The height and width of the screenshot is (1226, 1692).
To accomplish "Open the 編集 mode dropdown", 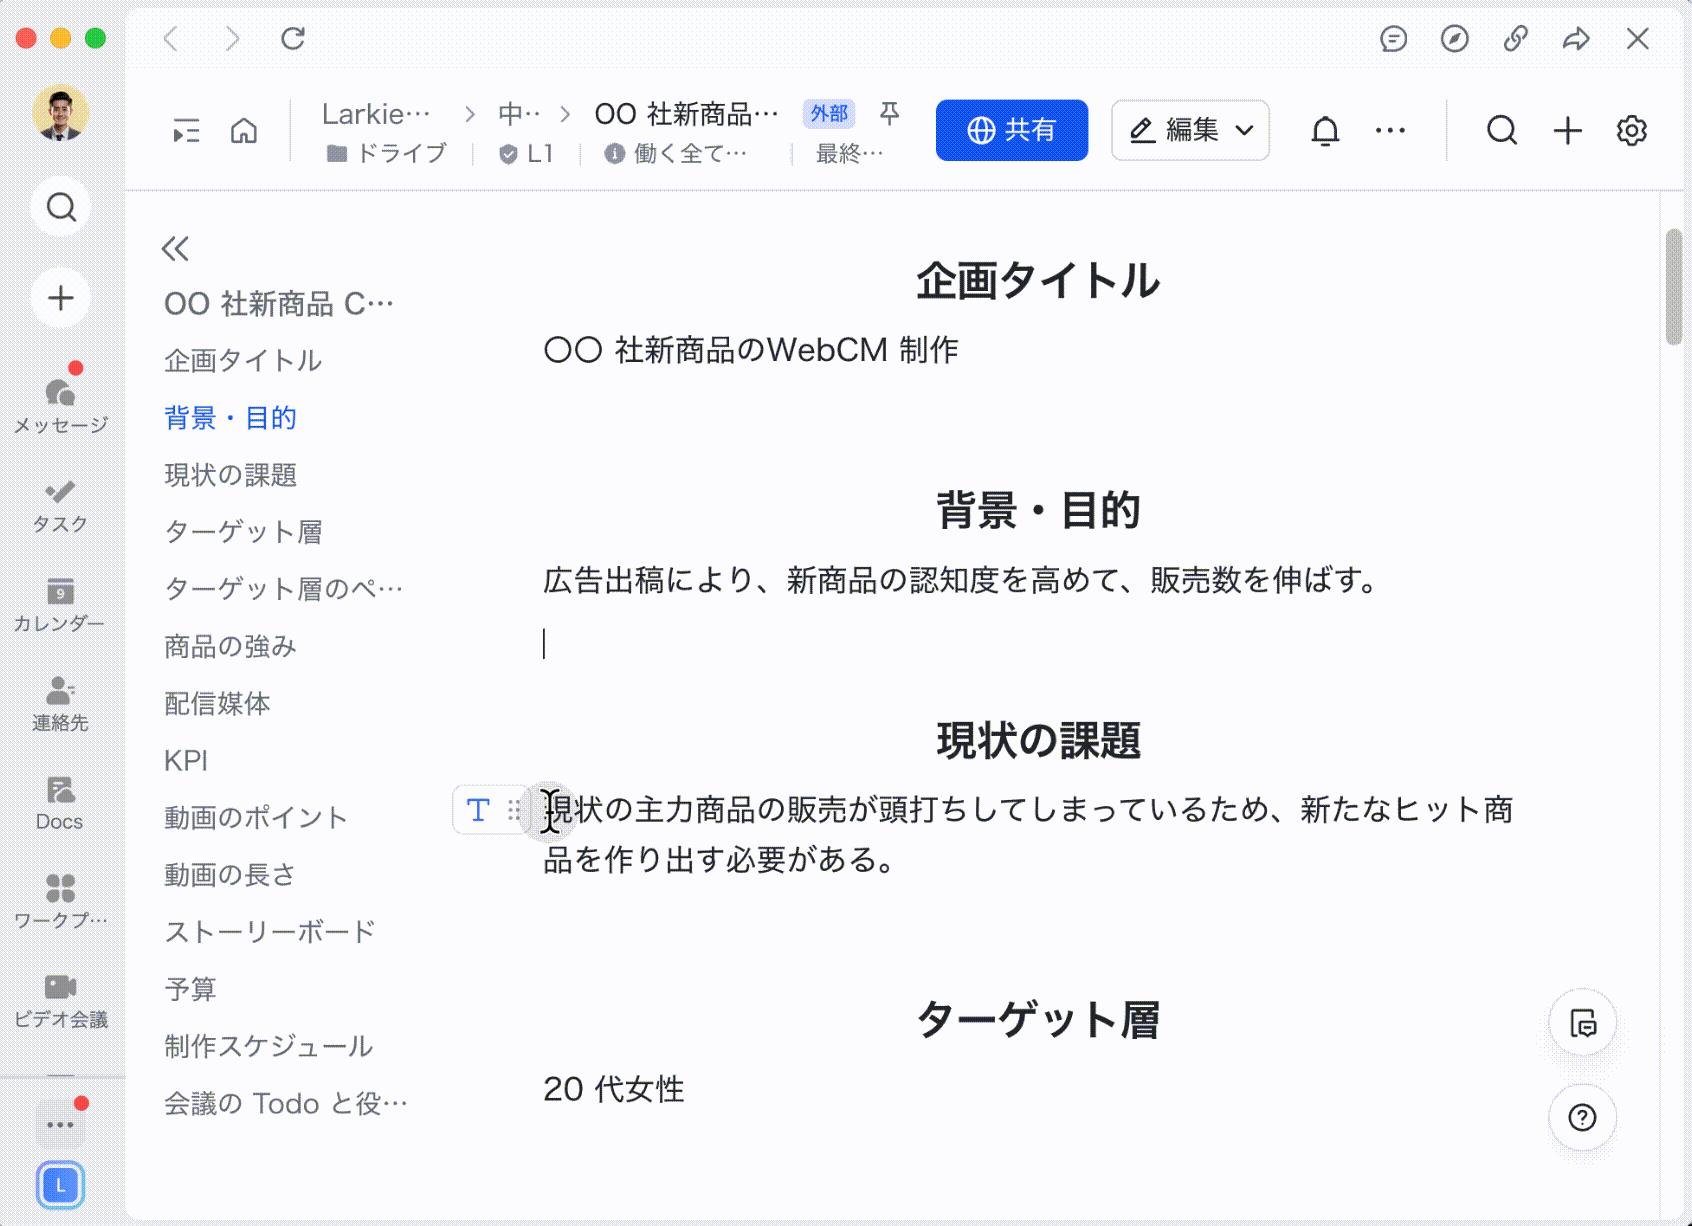I will (x=1189, y=130).
